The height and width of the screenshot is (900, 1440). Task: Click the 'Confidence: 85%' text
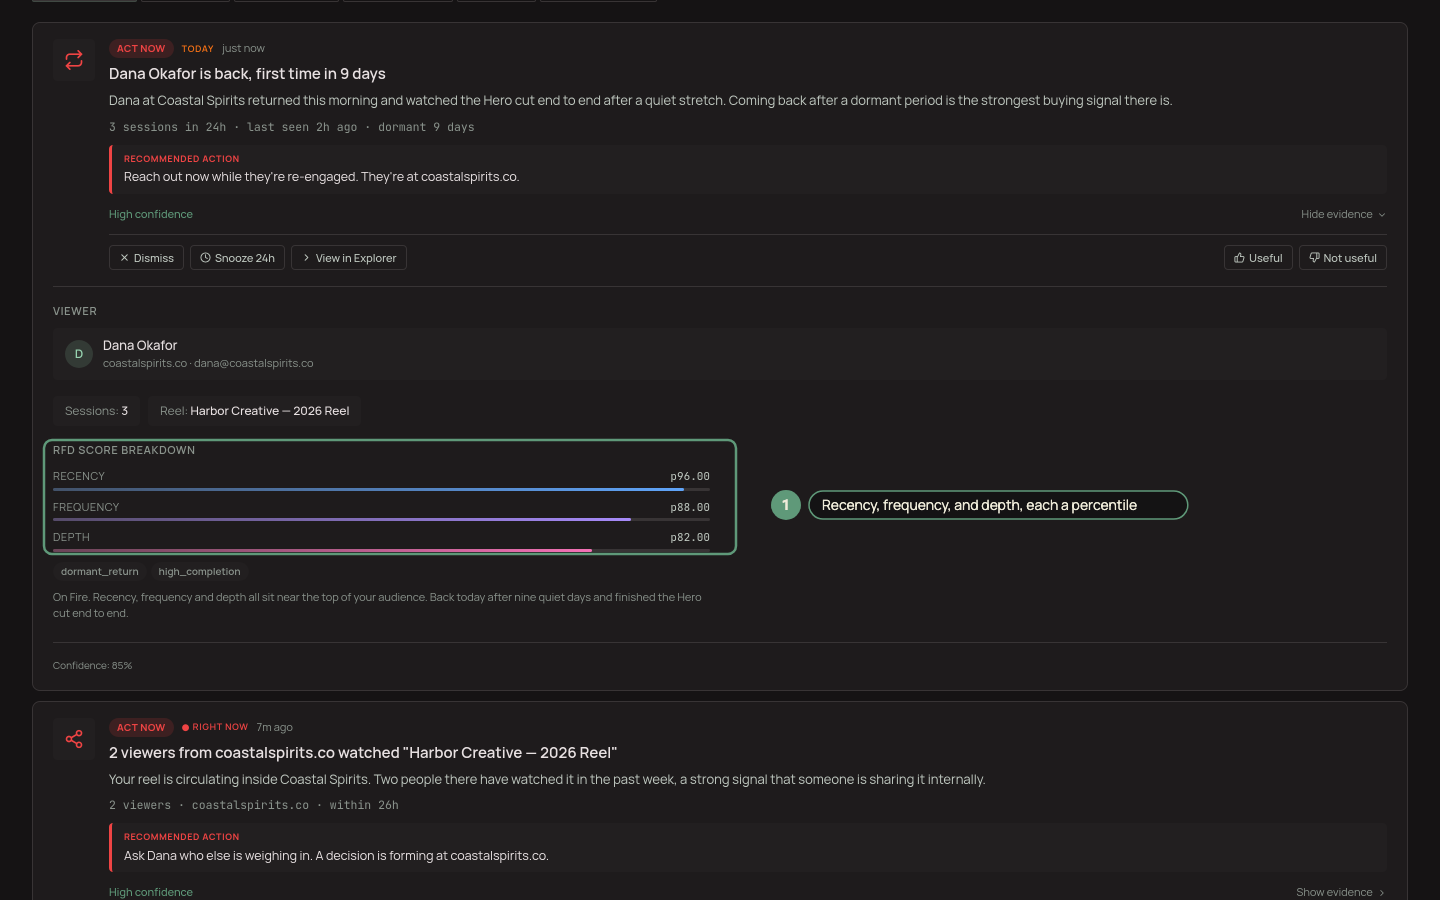pyautogui.click(x=92, y=665)
